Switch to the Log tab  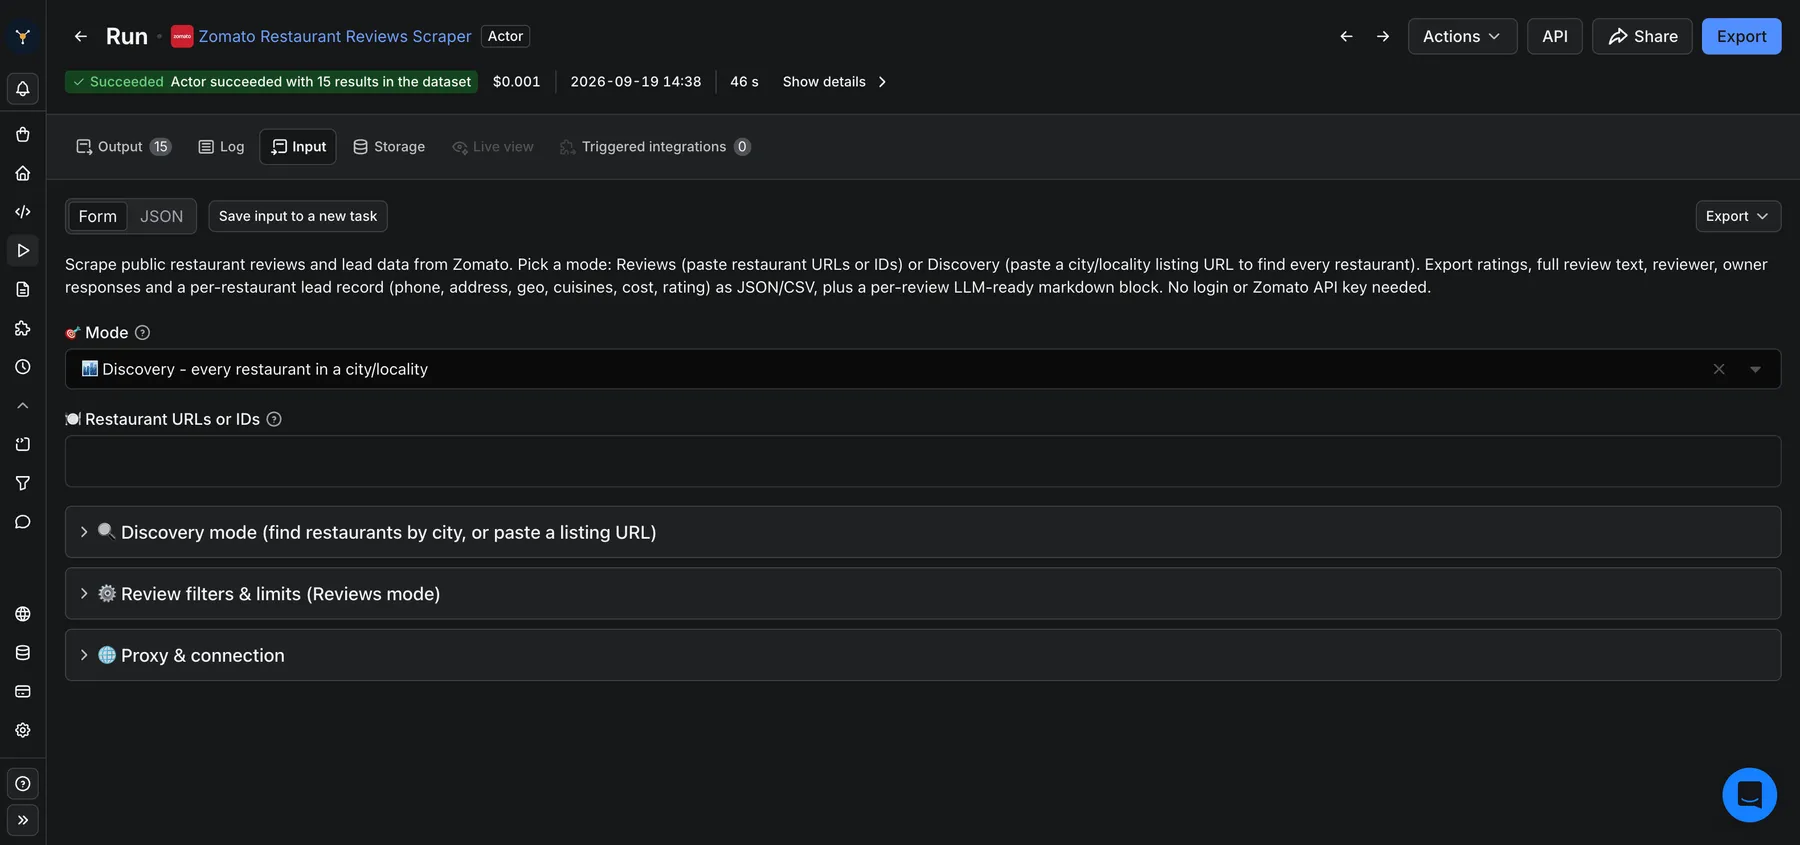(x=221, y=147)
